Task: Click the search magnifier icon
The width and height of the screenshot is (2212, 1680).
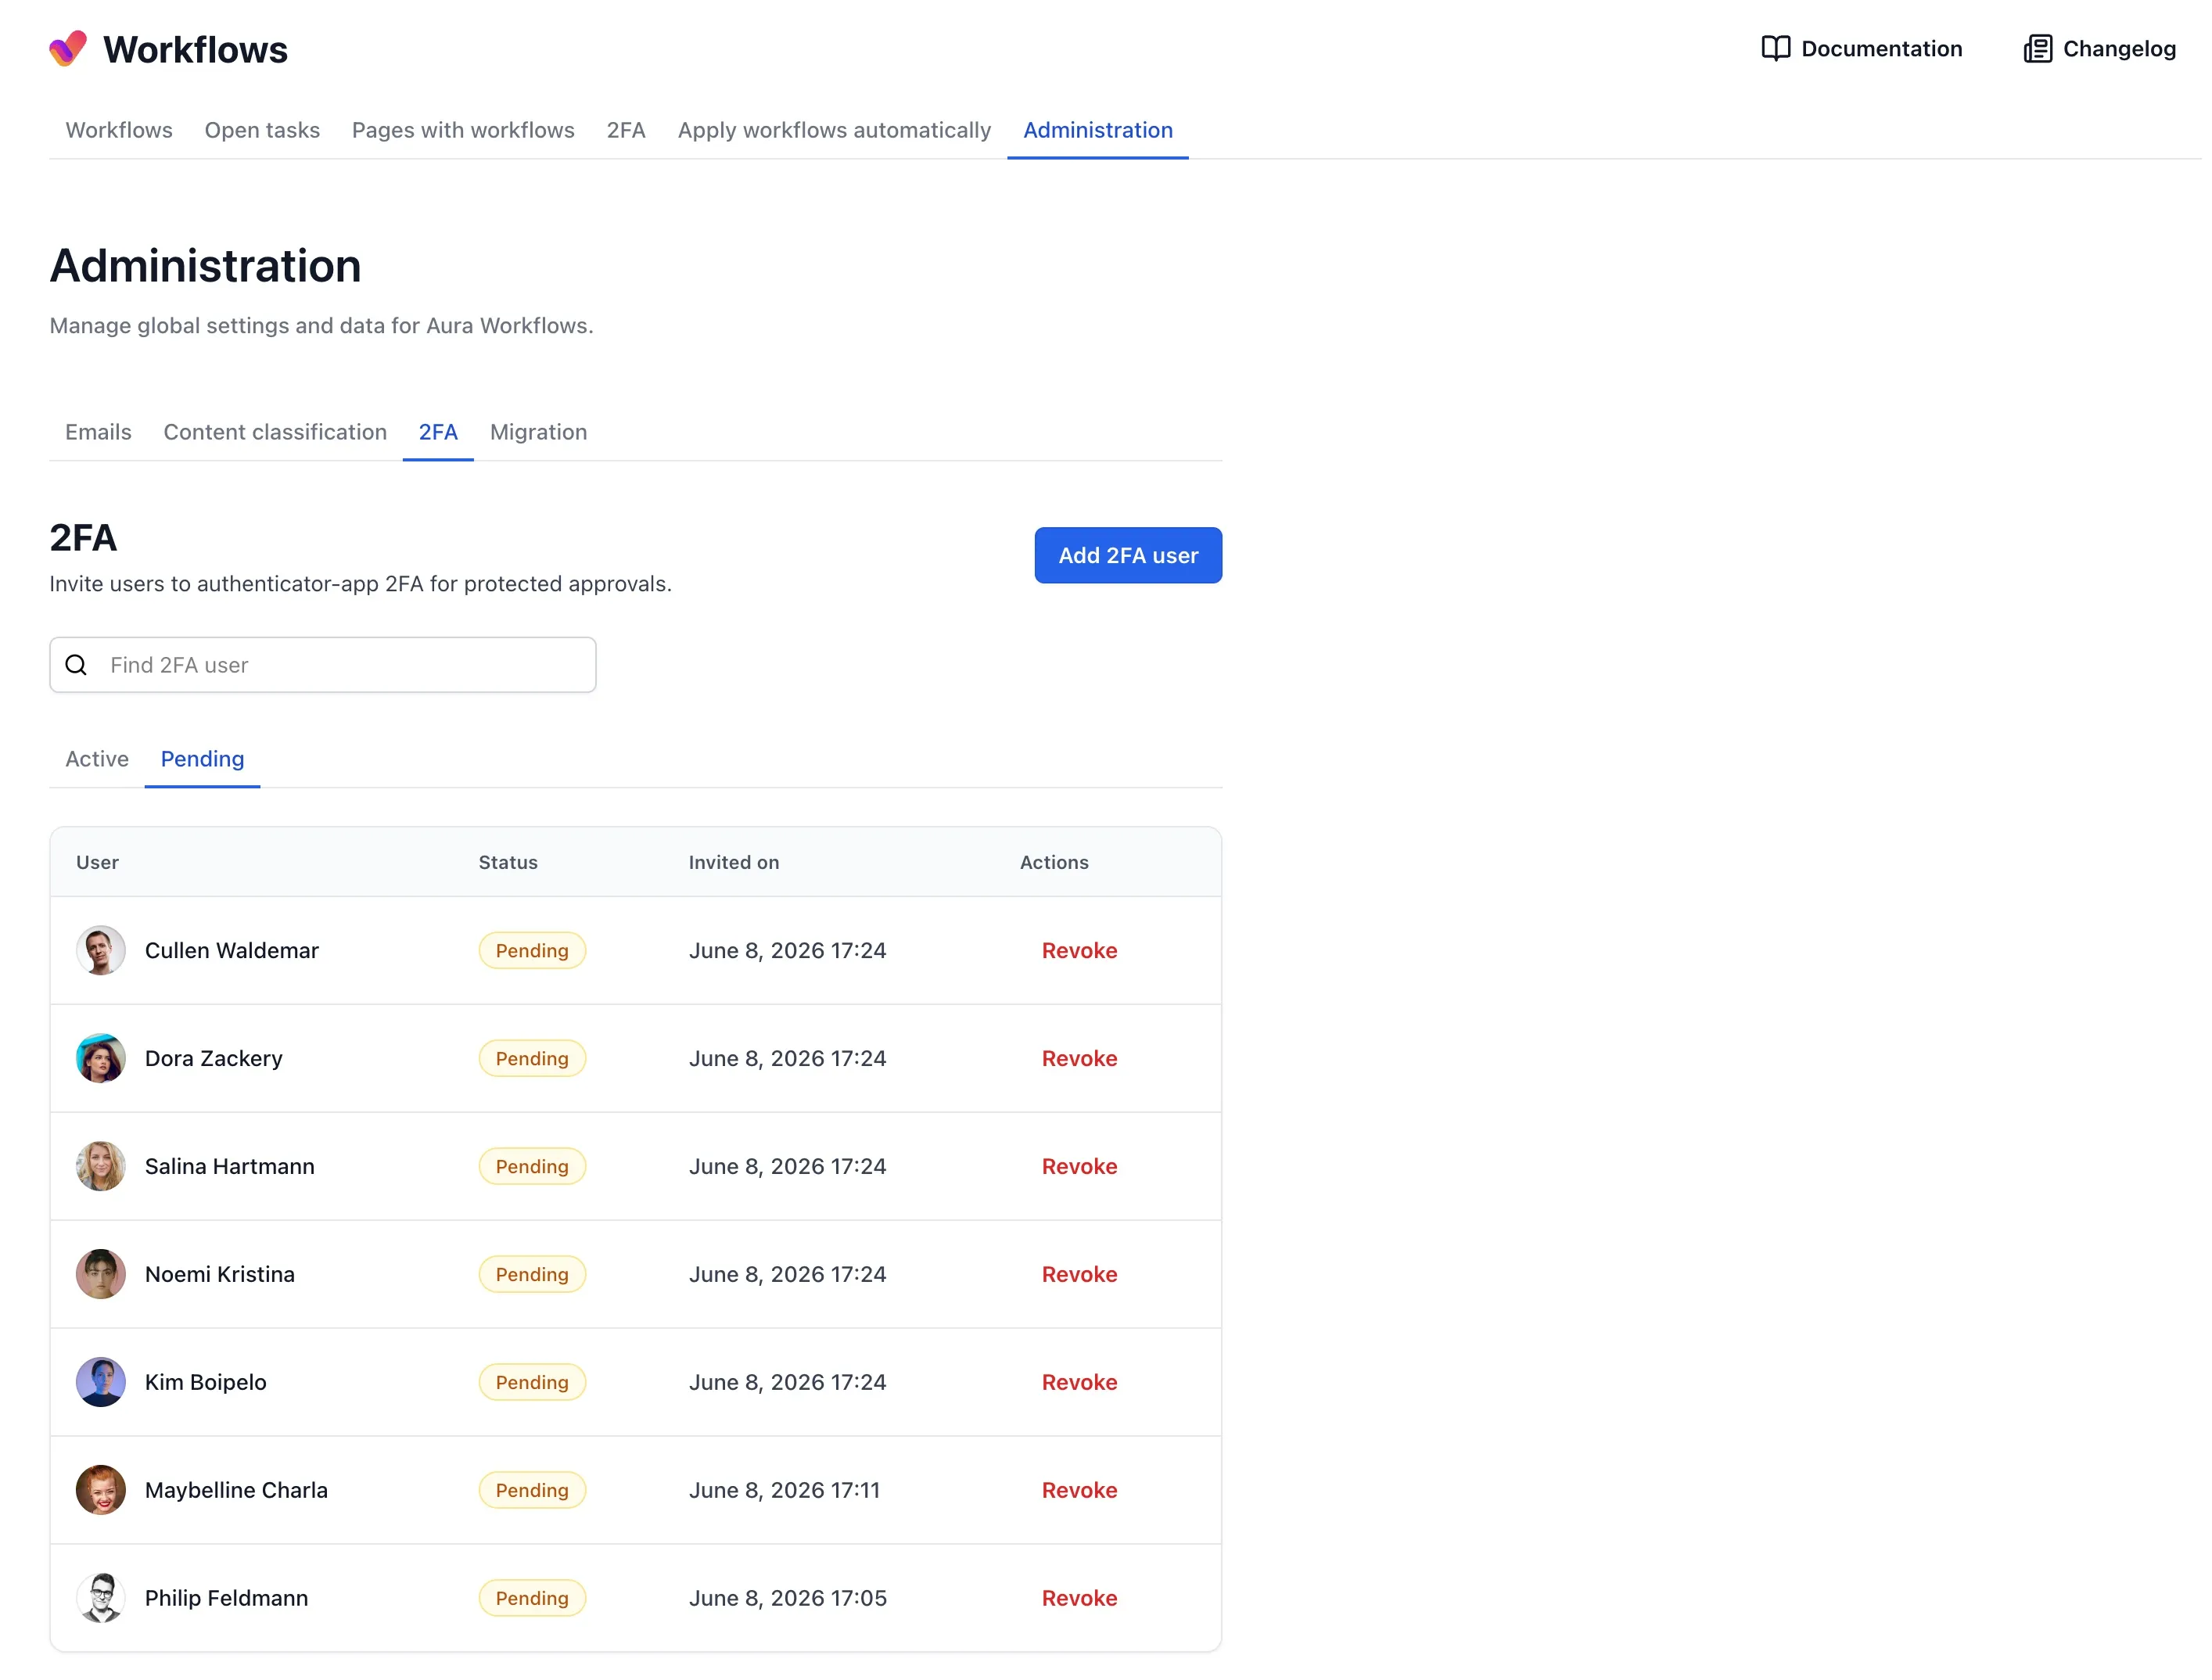Action: click(x=76, y=665)
